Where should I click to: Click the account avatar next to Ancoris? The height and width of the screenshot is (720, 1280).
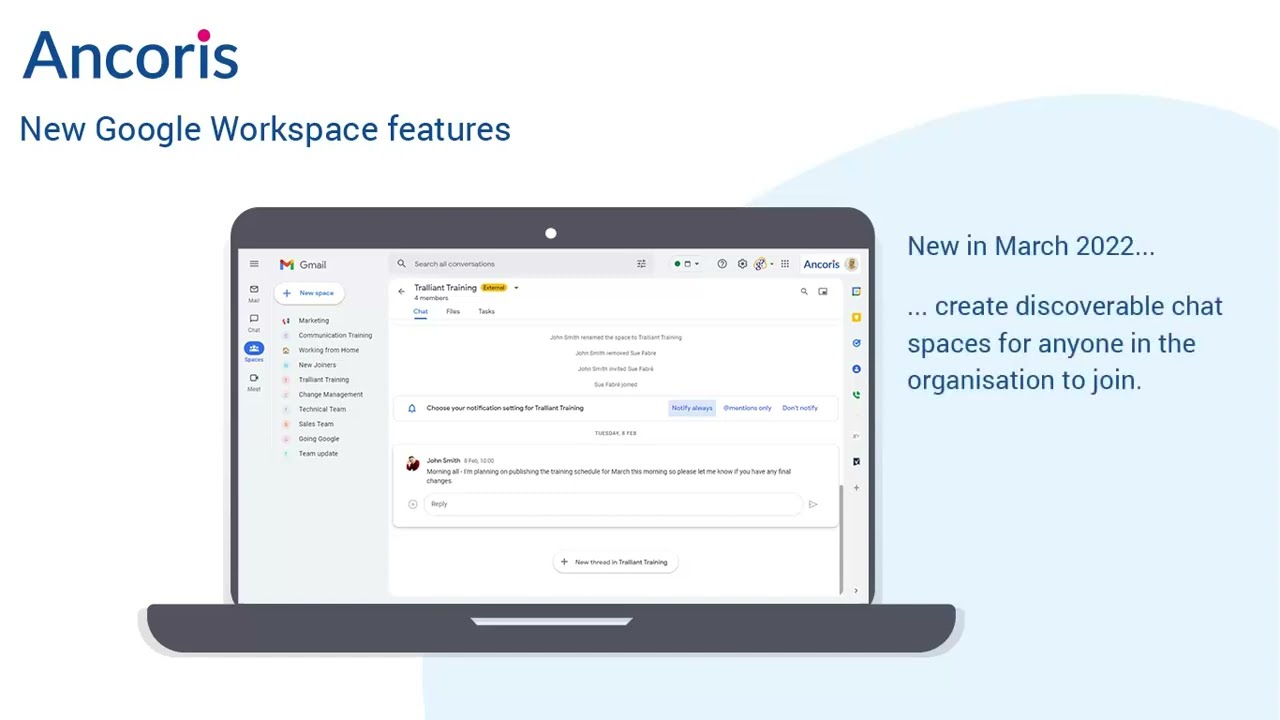(851, 264)
